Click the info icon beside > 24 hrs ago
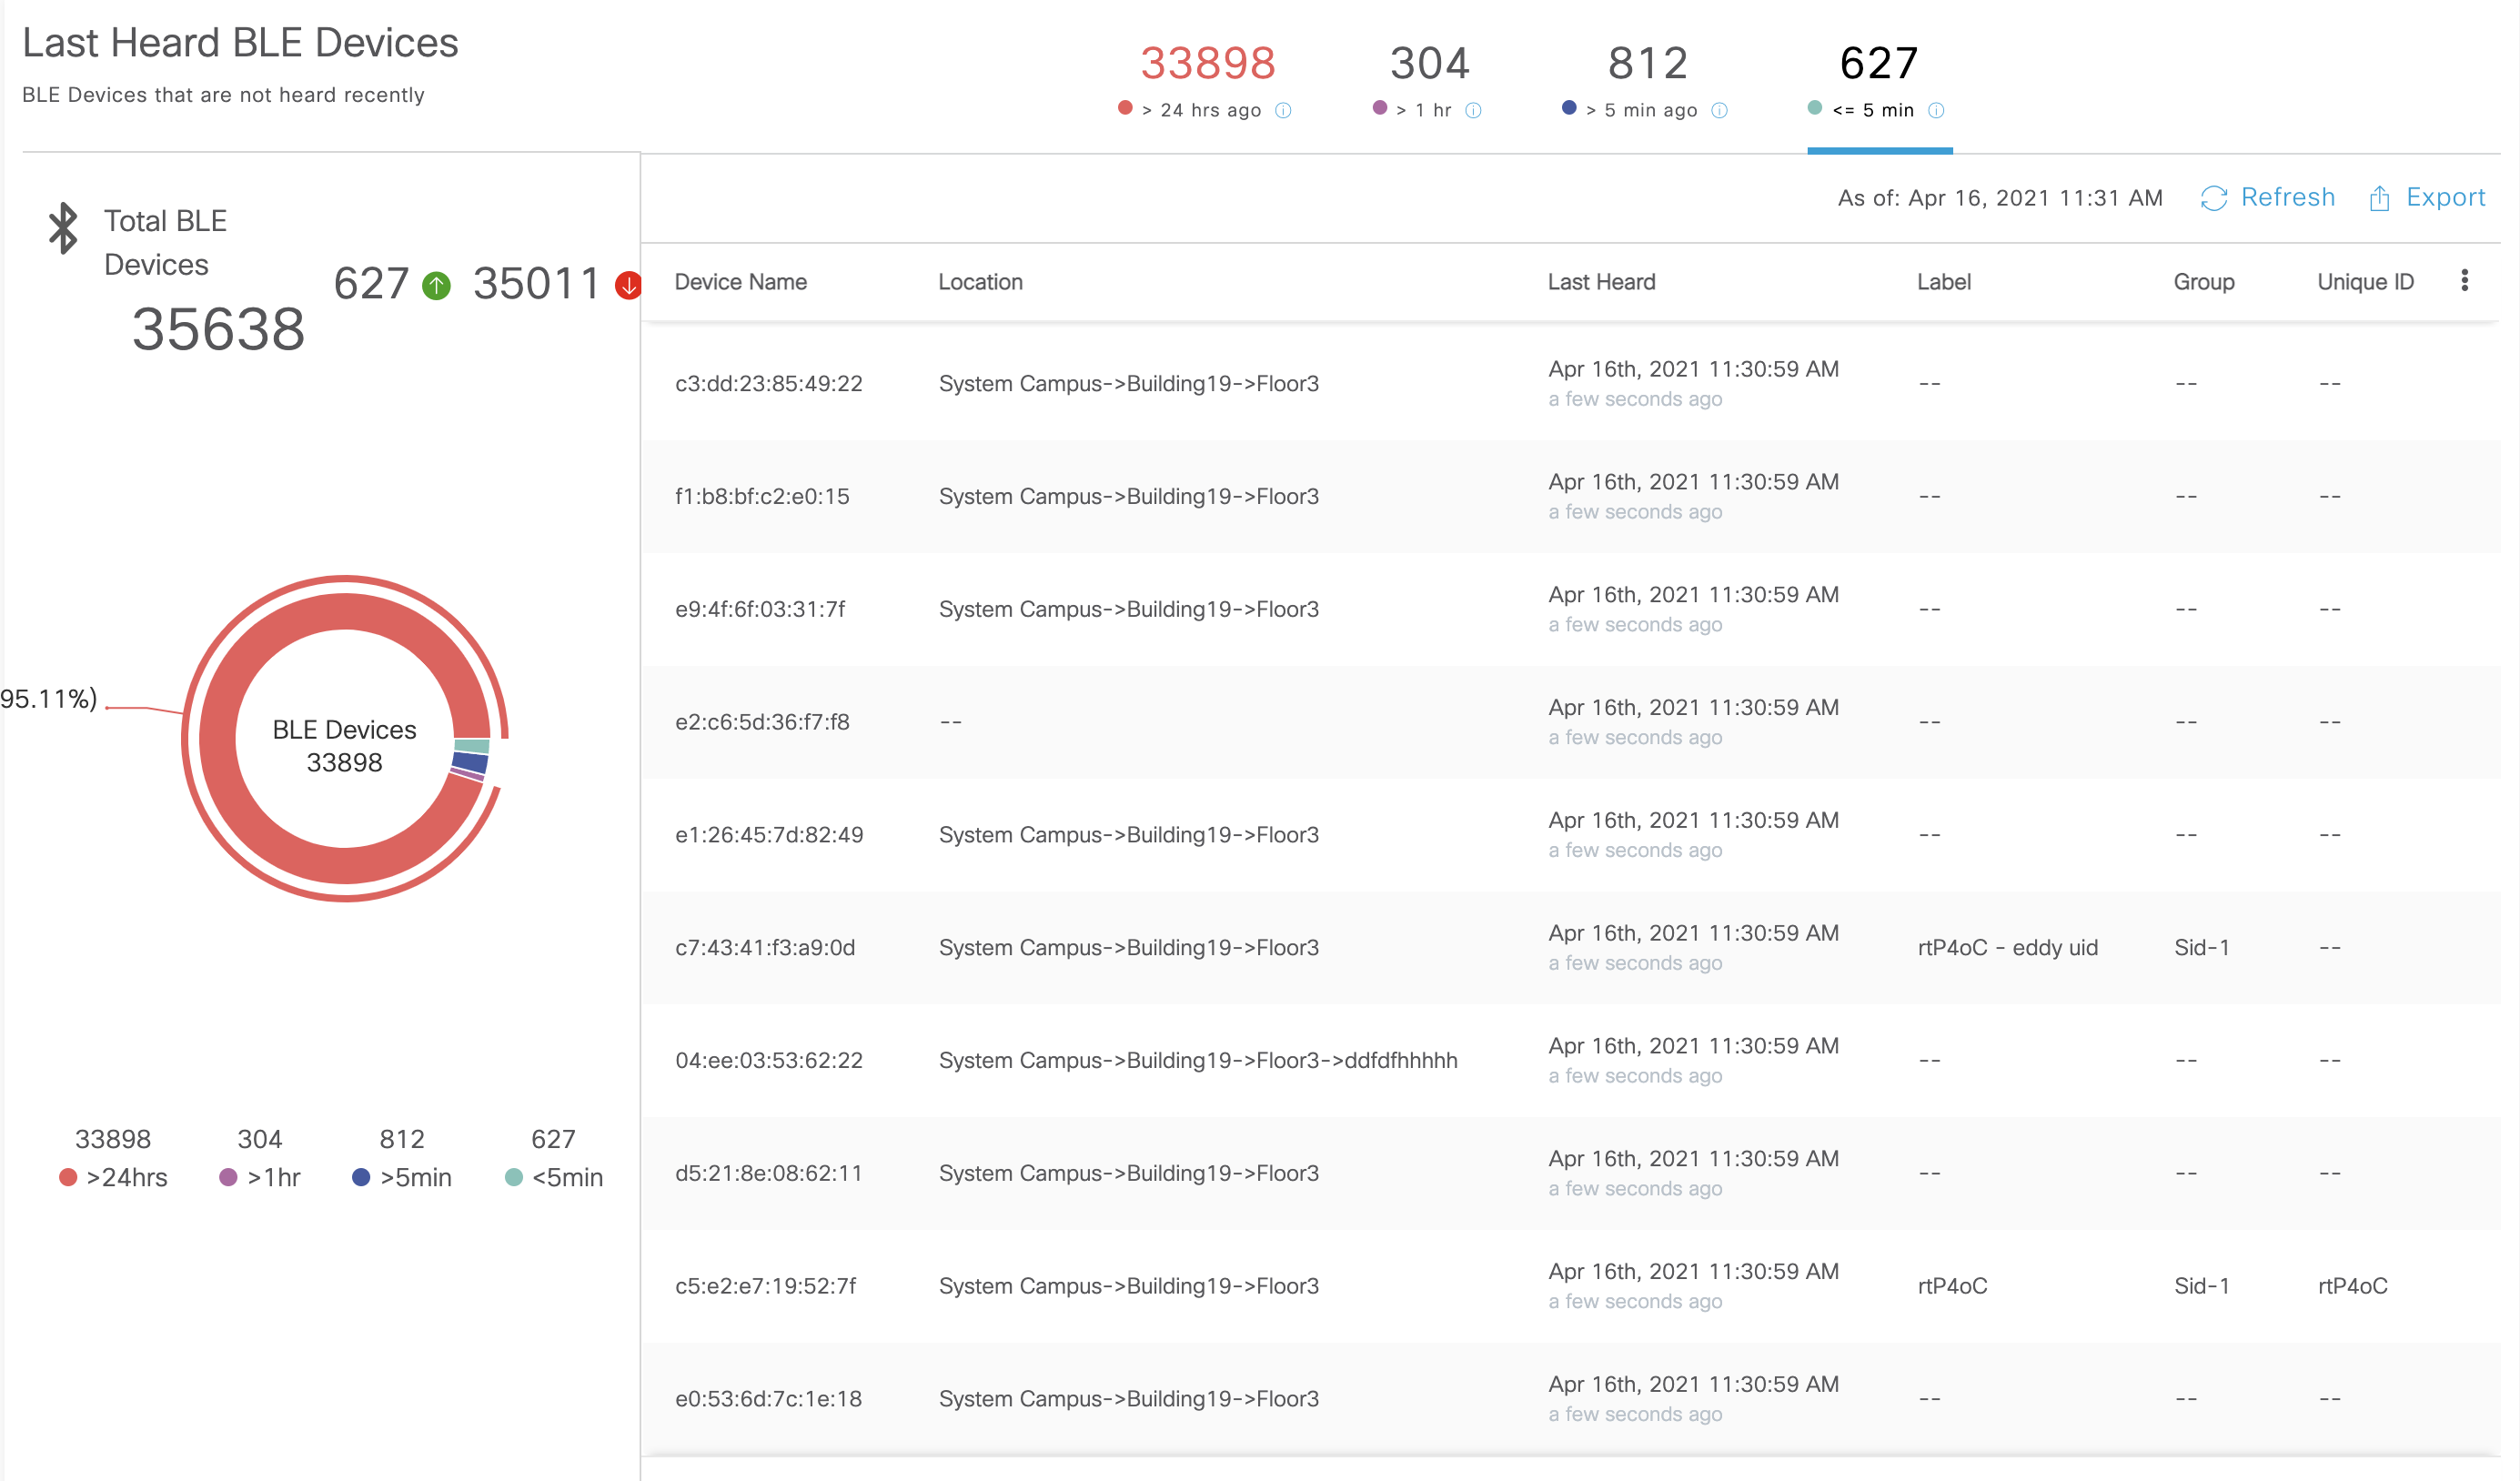The width and height of the screenshot is (2520, 1481). pyautogui.click(x=1283, y=111)
